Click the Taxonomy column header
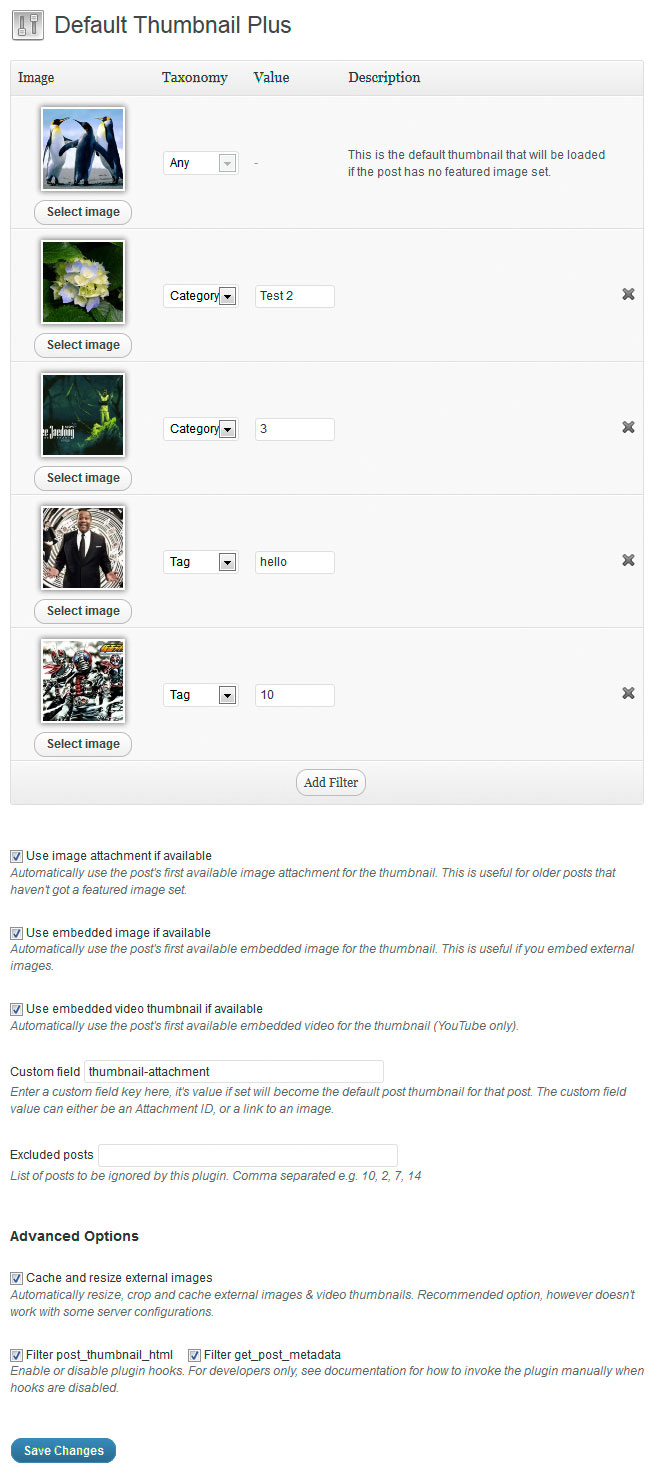This screenshot has height=1478, width=652. 195,78
